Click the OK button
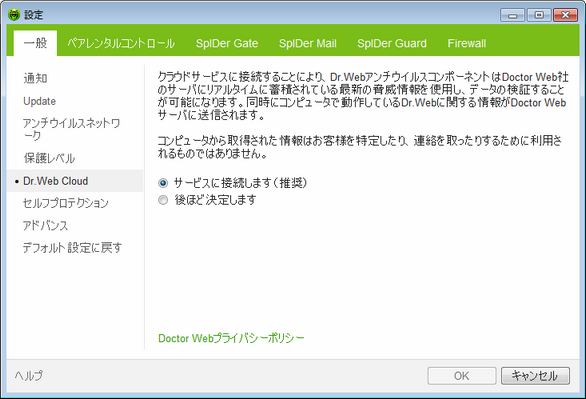586x399 pixels. 462,376
